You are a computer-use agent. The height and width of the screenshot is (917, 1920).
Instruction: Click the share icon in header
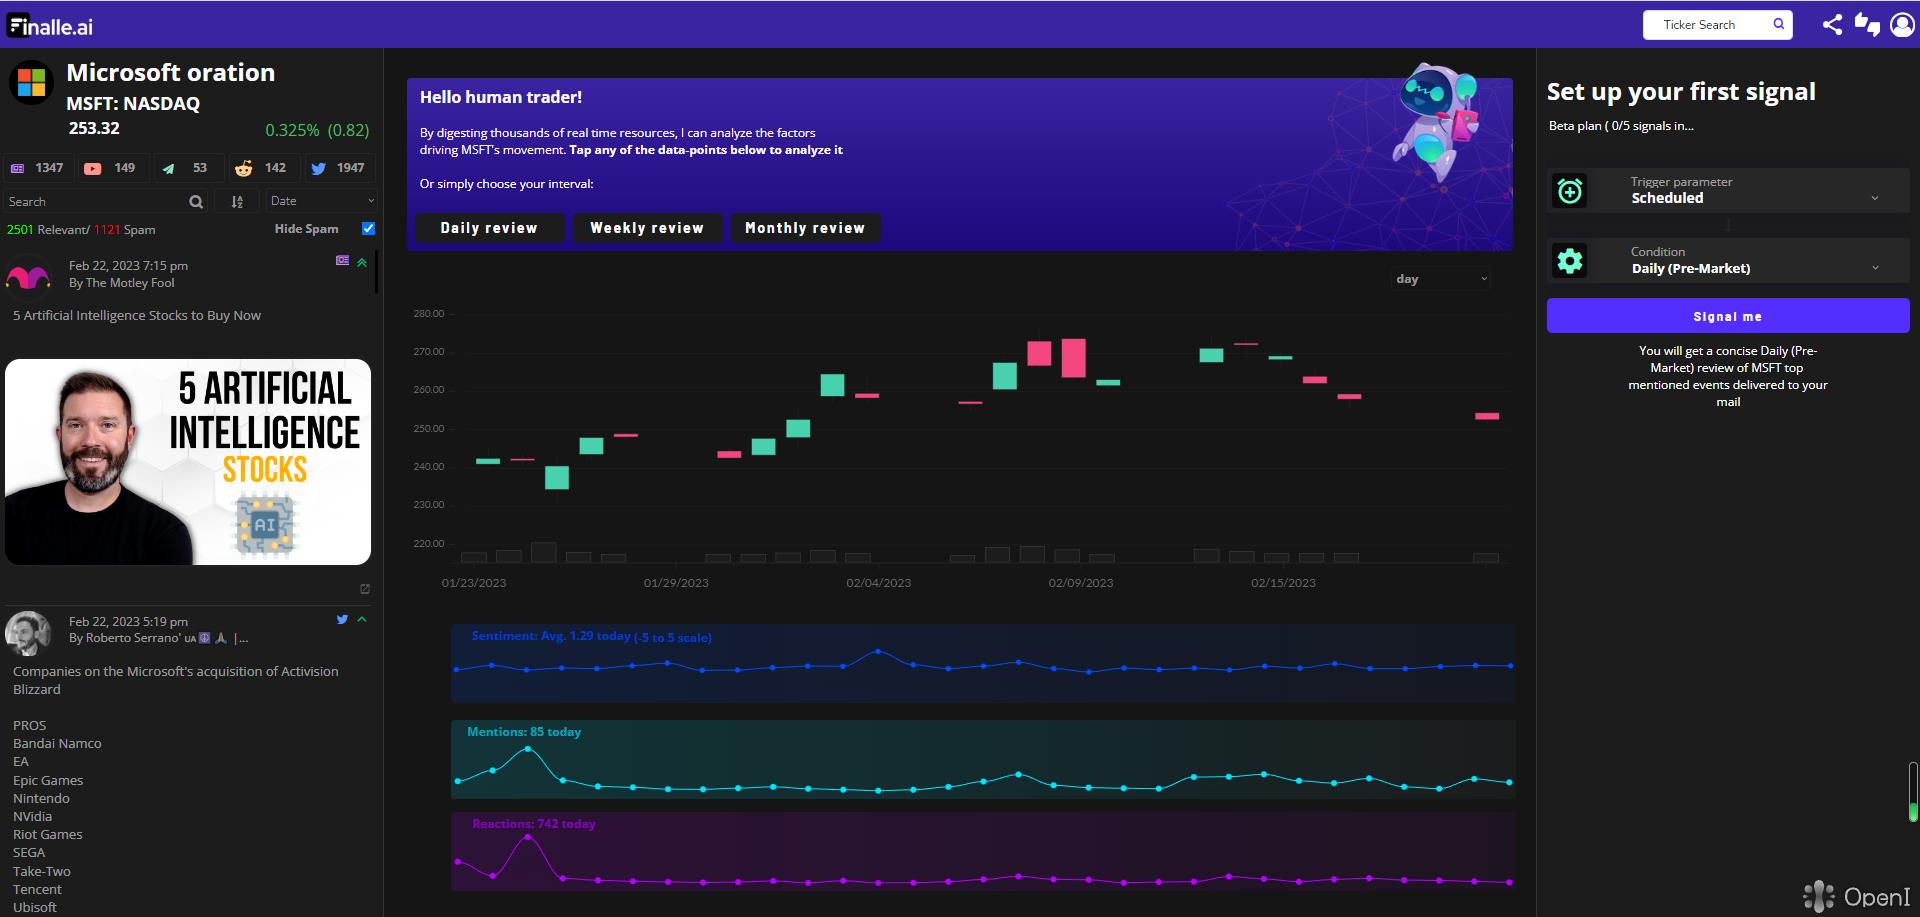point(1831,25)
